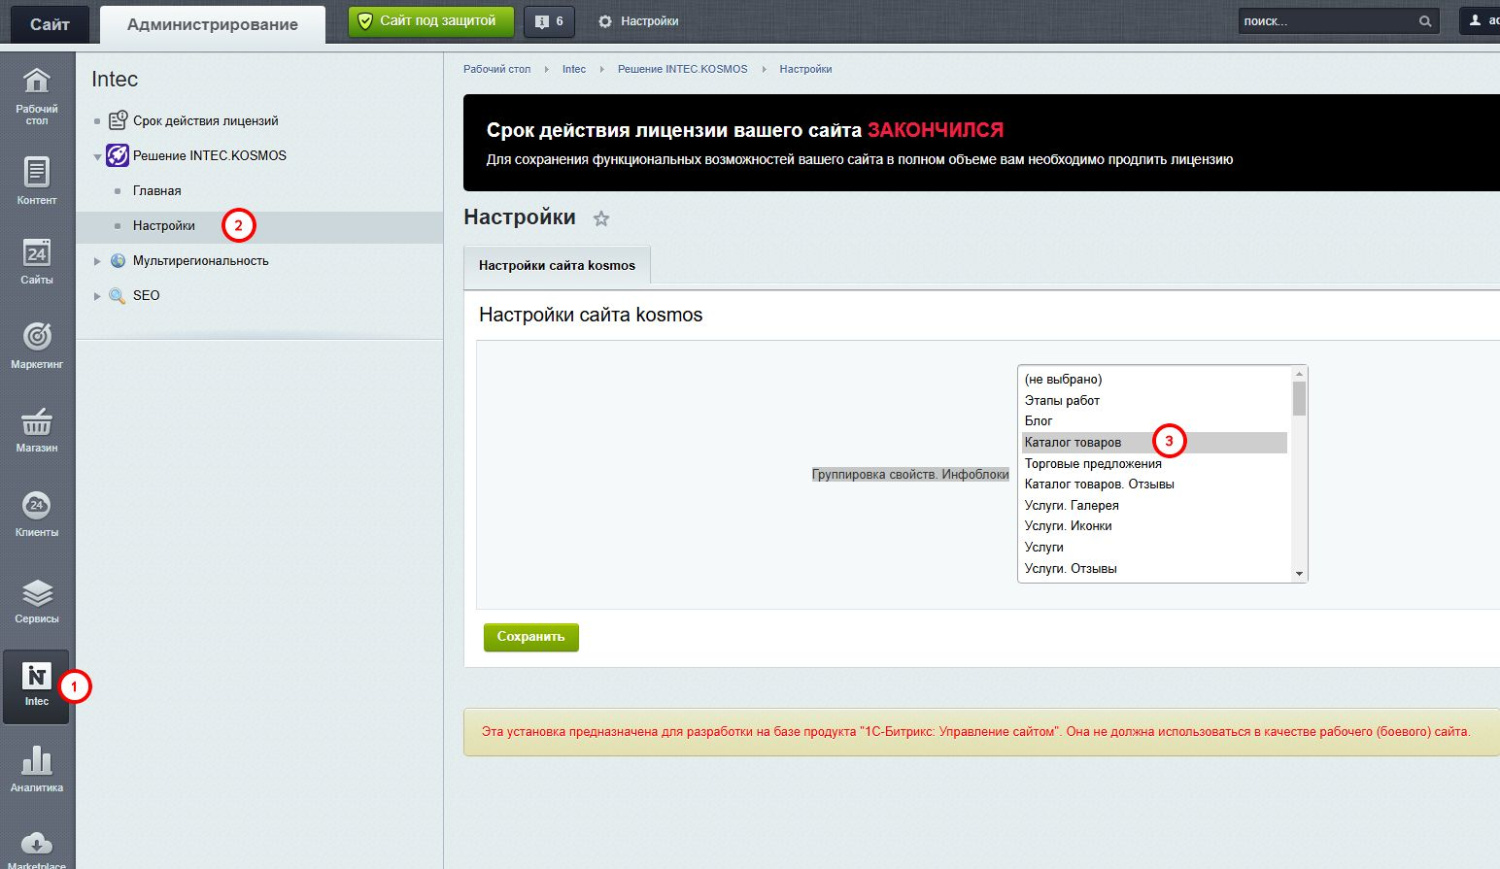The image size is (1500, 869).
Task: Select Блог in the infoblock list
Action: 1155,421
